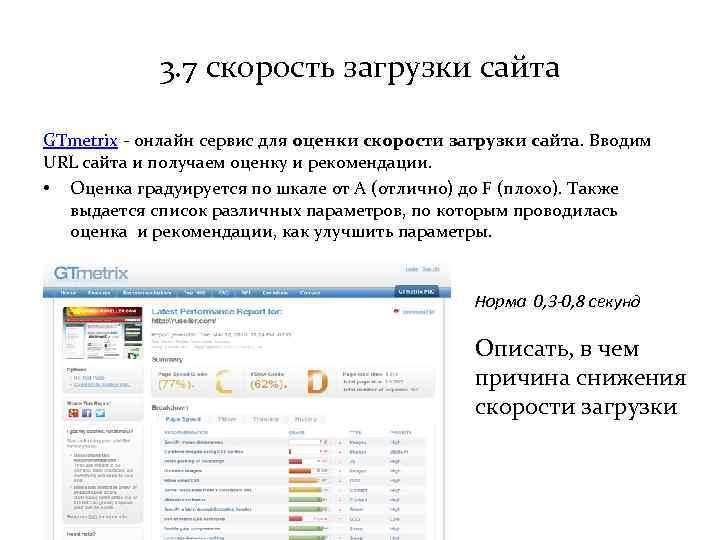
Task: Click the GTmetrix PRO button
Action: [416, 292]
